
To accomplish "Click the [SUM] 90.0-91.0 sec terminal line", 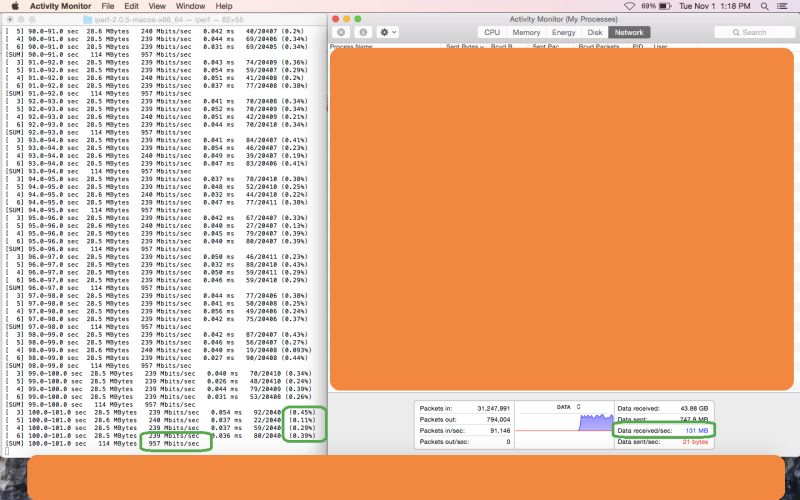I will click(x=98, y=55).
